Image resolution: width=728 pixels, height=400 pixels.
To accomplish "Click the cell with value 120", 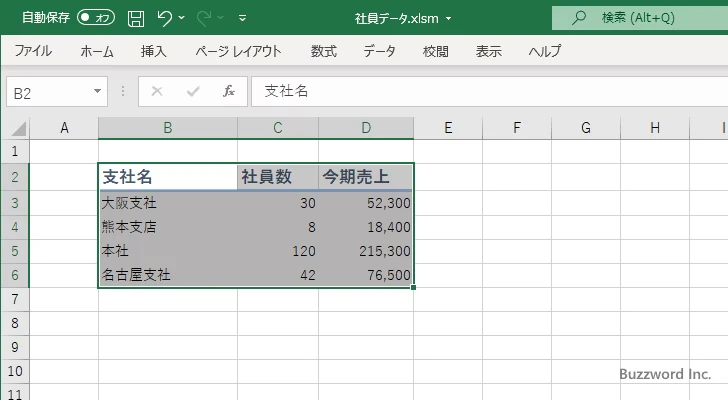I will coord(278,251).
